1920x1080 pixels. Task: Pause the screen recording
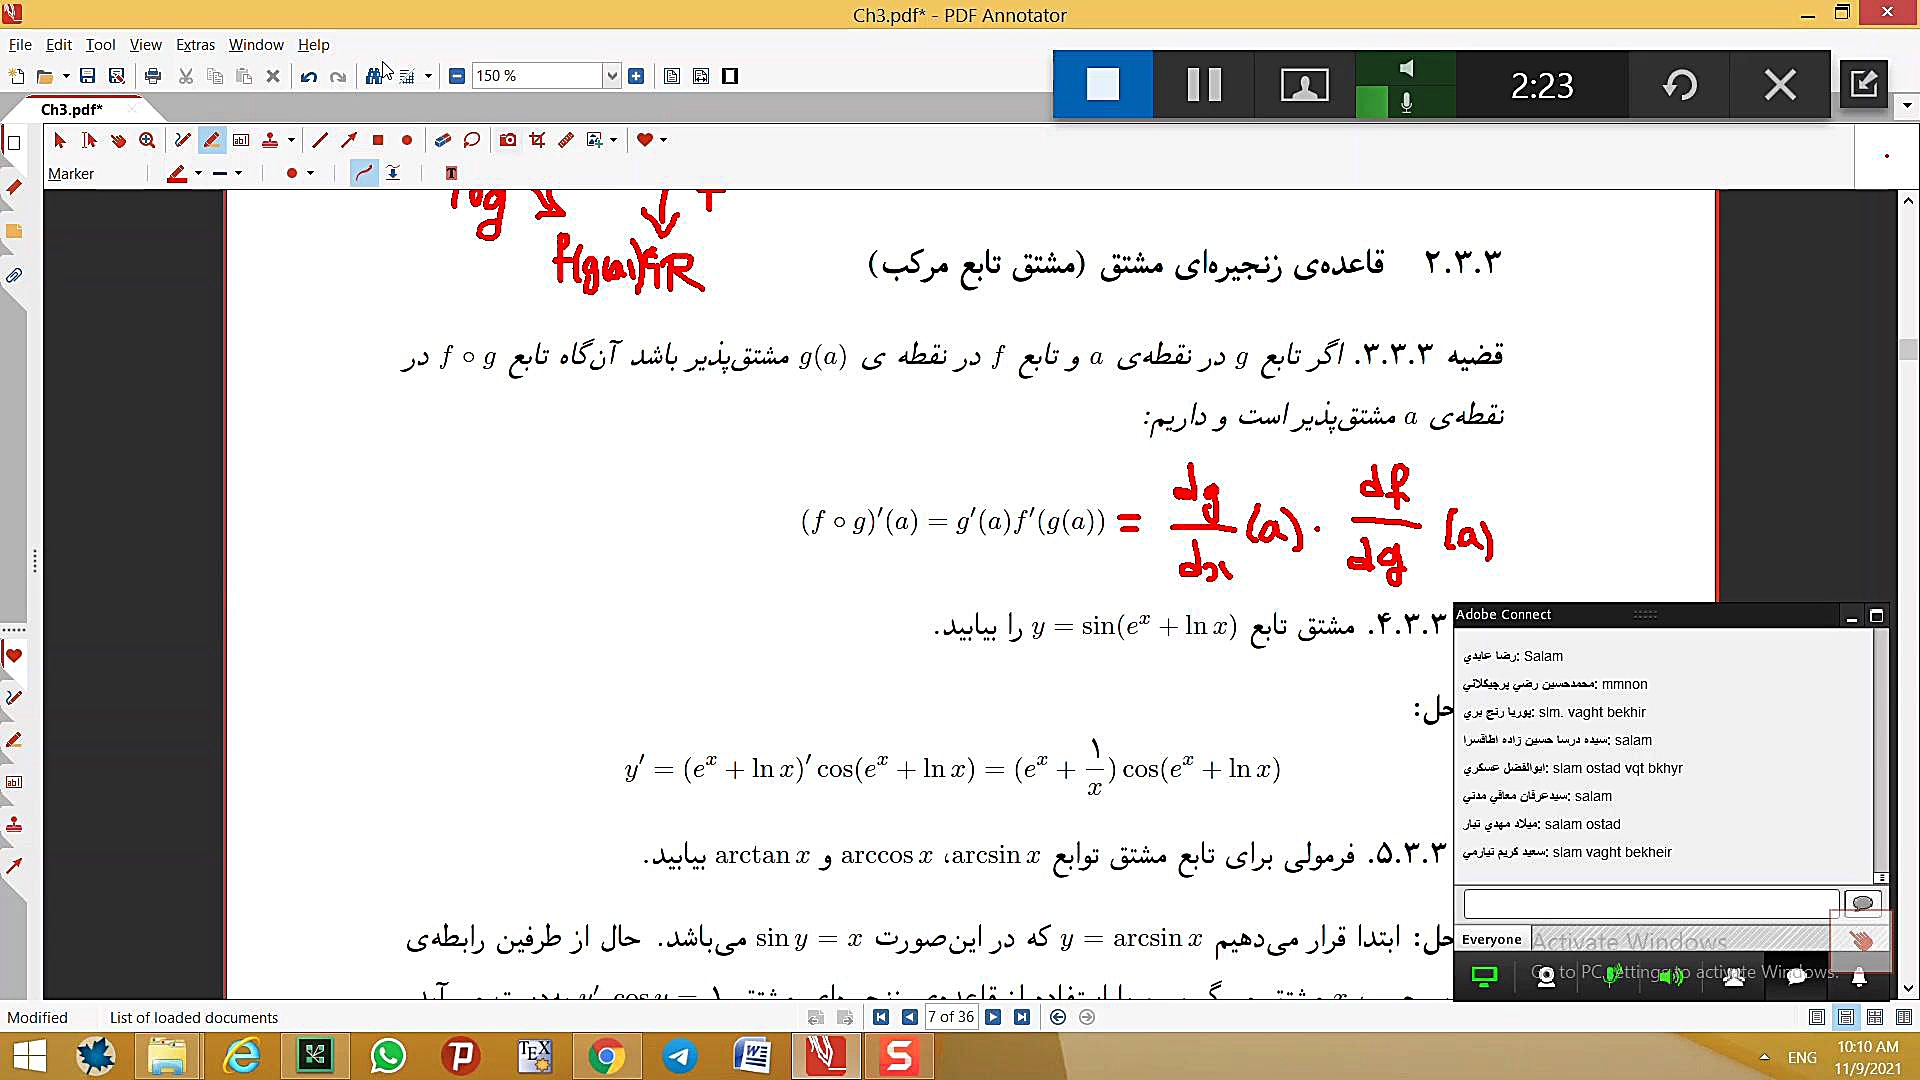pyautogui.click(x=1204, y=85)
